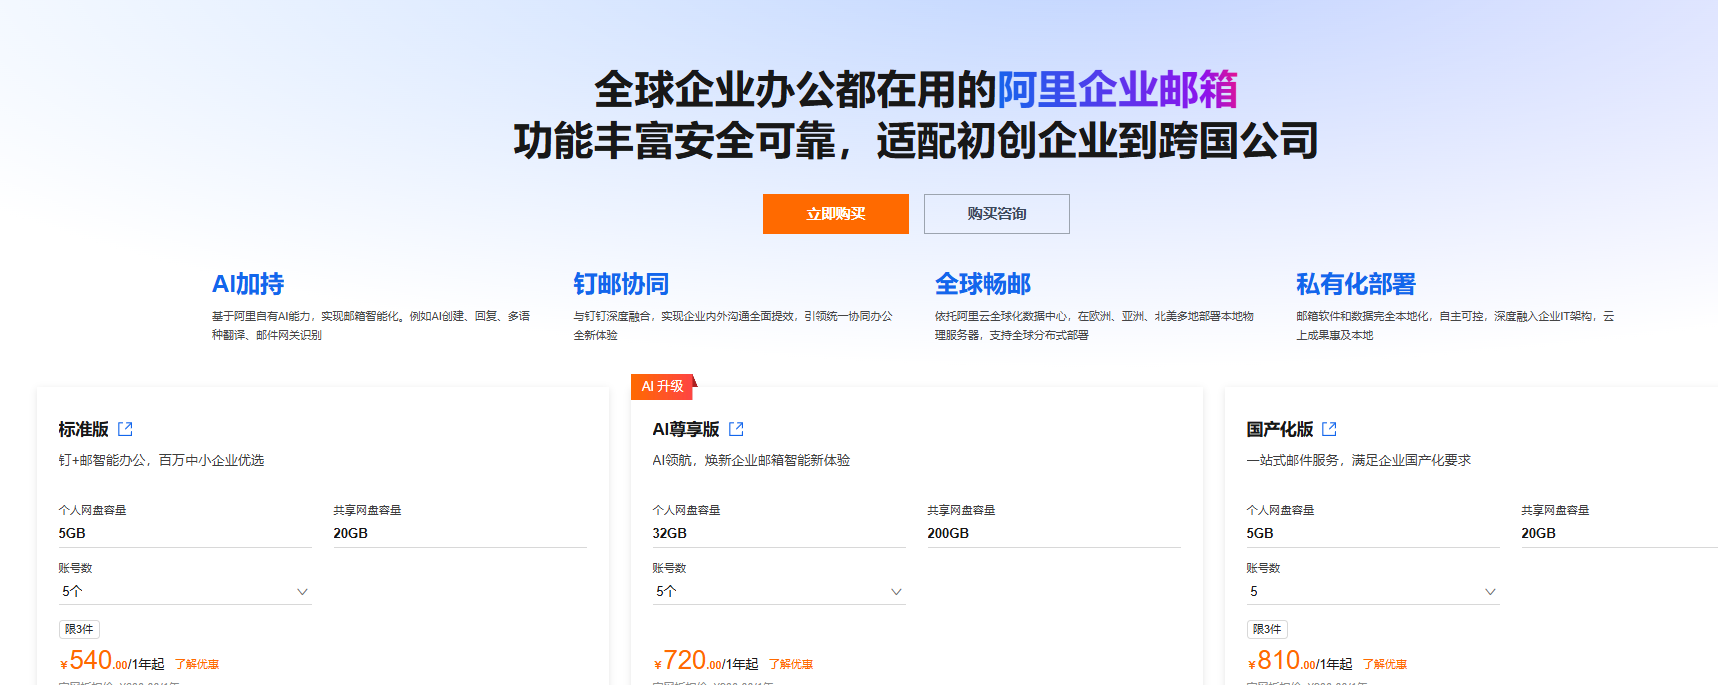The width and height of the screenshot is (1718, 685).
Task: Click the description text under 全球畅邮
Action: point(1095,325)
